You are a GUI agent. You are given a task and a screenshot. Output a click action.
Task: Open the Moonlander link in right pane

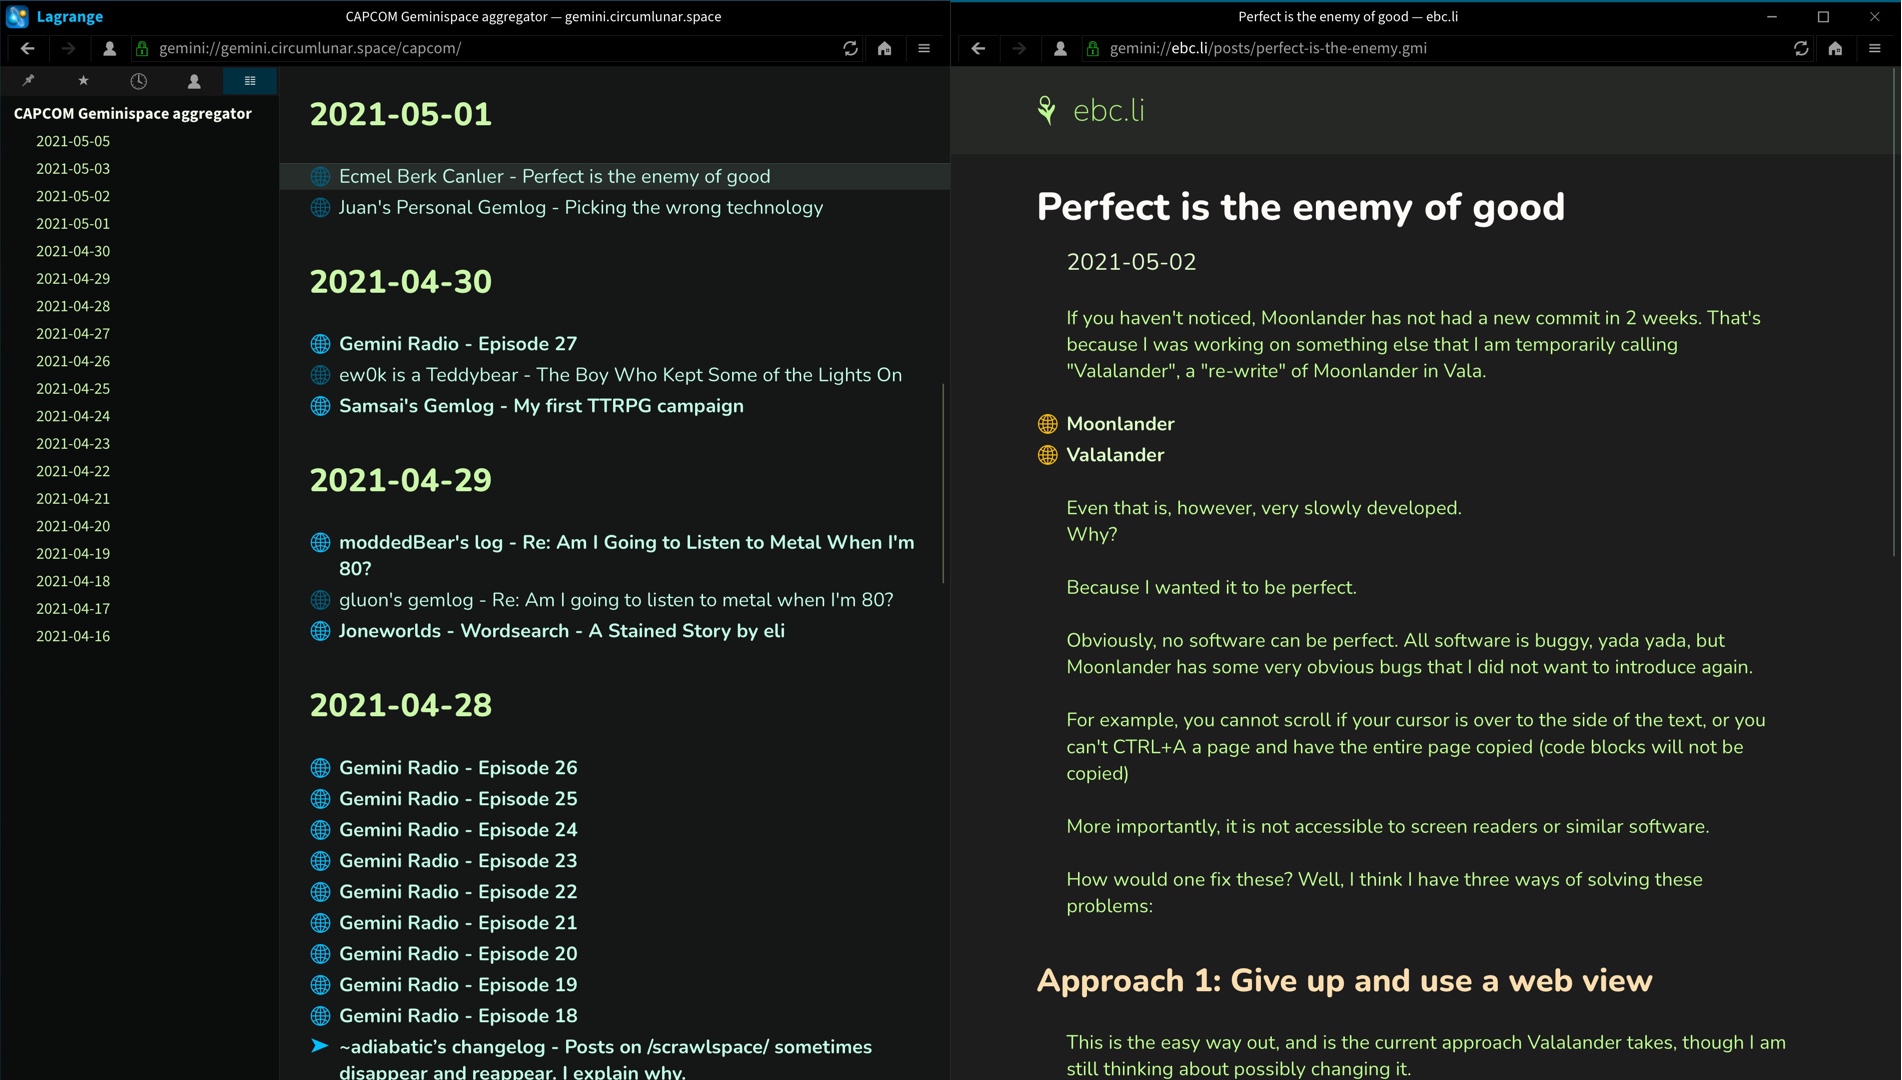coord(1120,424)
